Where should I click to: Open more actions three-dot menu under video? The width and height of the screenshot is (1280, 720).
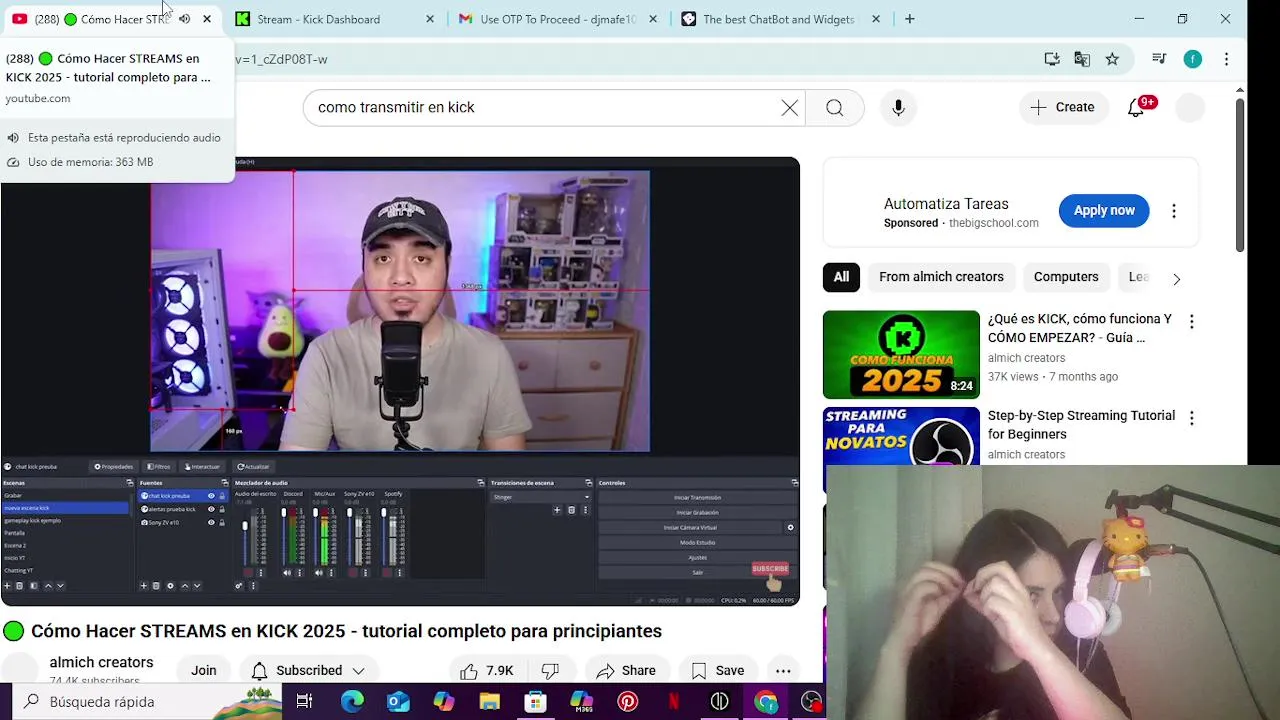783,671
